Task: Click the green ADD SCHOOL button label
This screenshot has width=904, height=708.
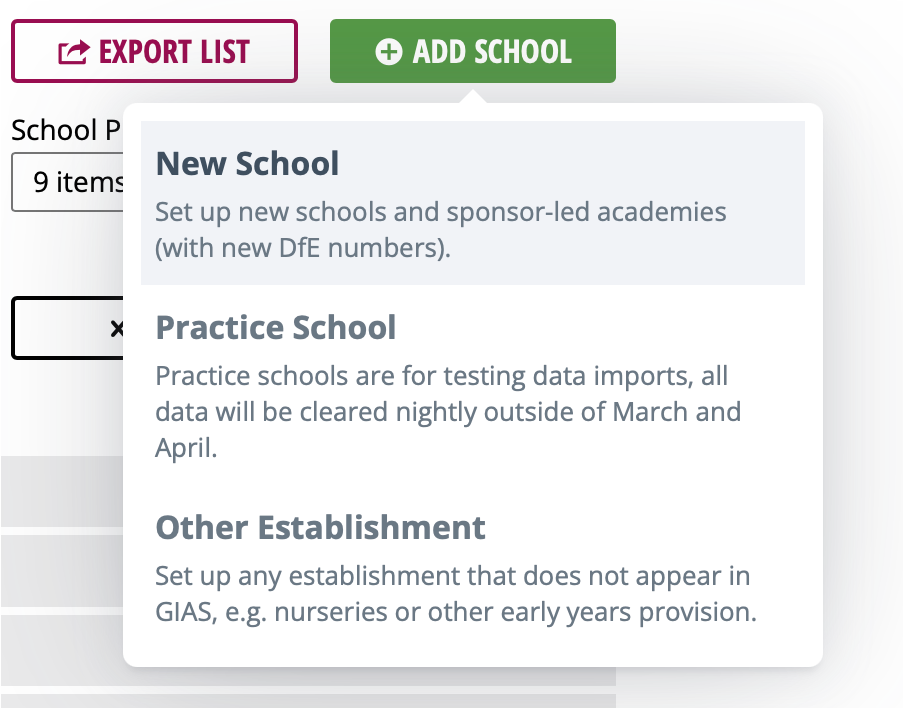Action: (492, 52)
